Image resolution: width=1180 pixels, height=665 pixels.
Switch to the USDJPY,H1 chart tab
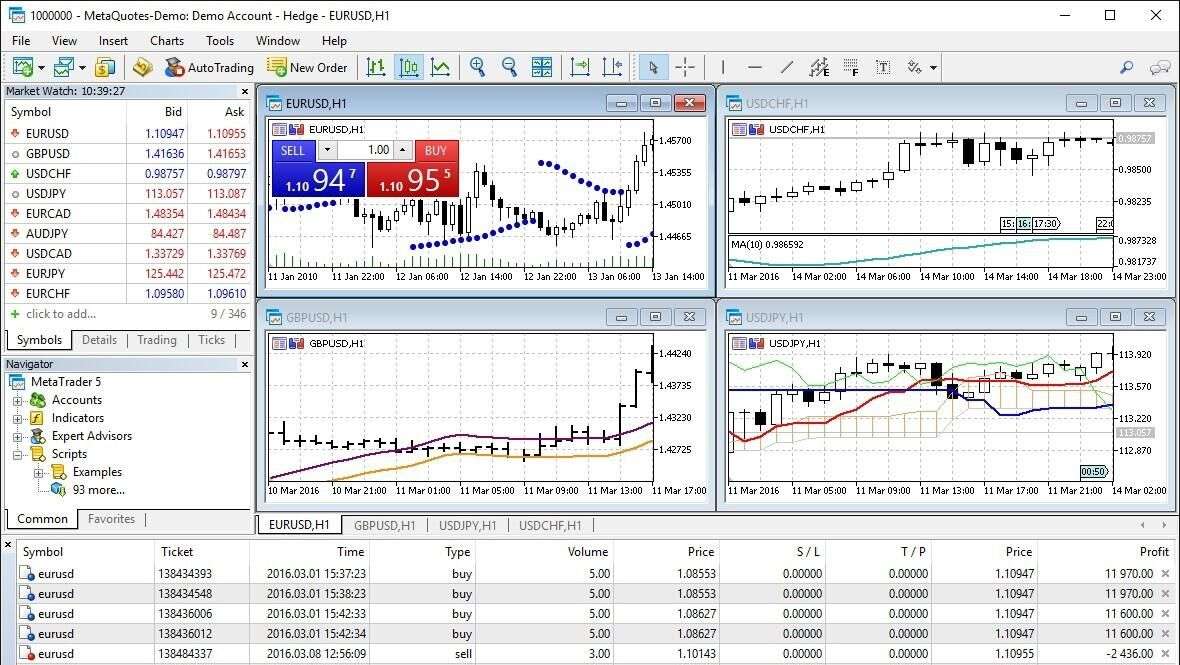coord(467,525)
